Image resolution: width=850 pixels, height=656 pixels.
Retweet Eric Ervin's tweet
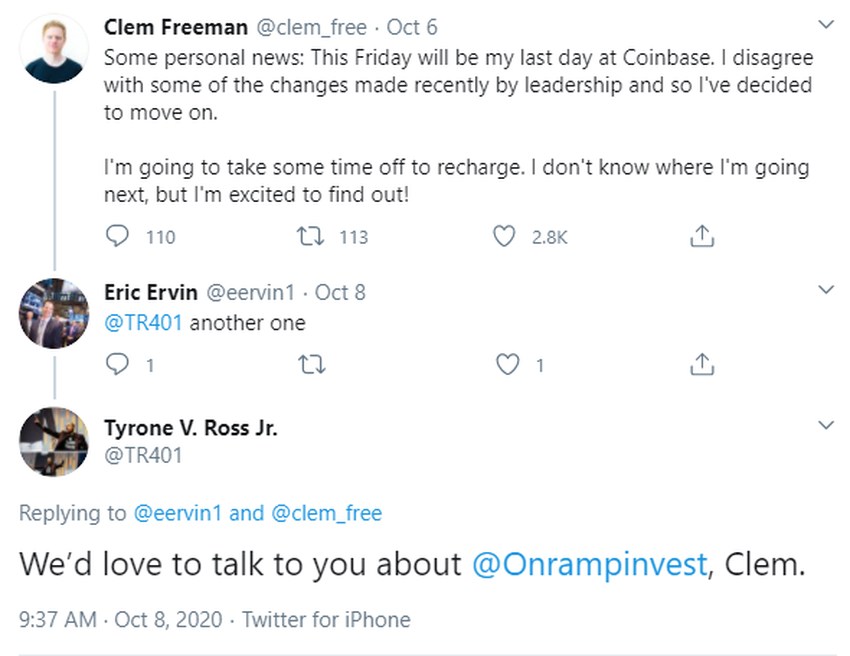click(x=312, y=364)
